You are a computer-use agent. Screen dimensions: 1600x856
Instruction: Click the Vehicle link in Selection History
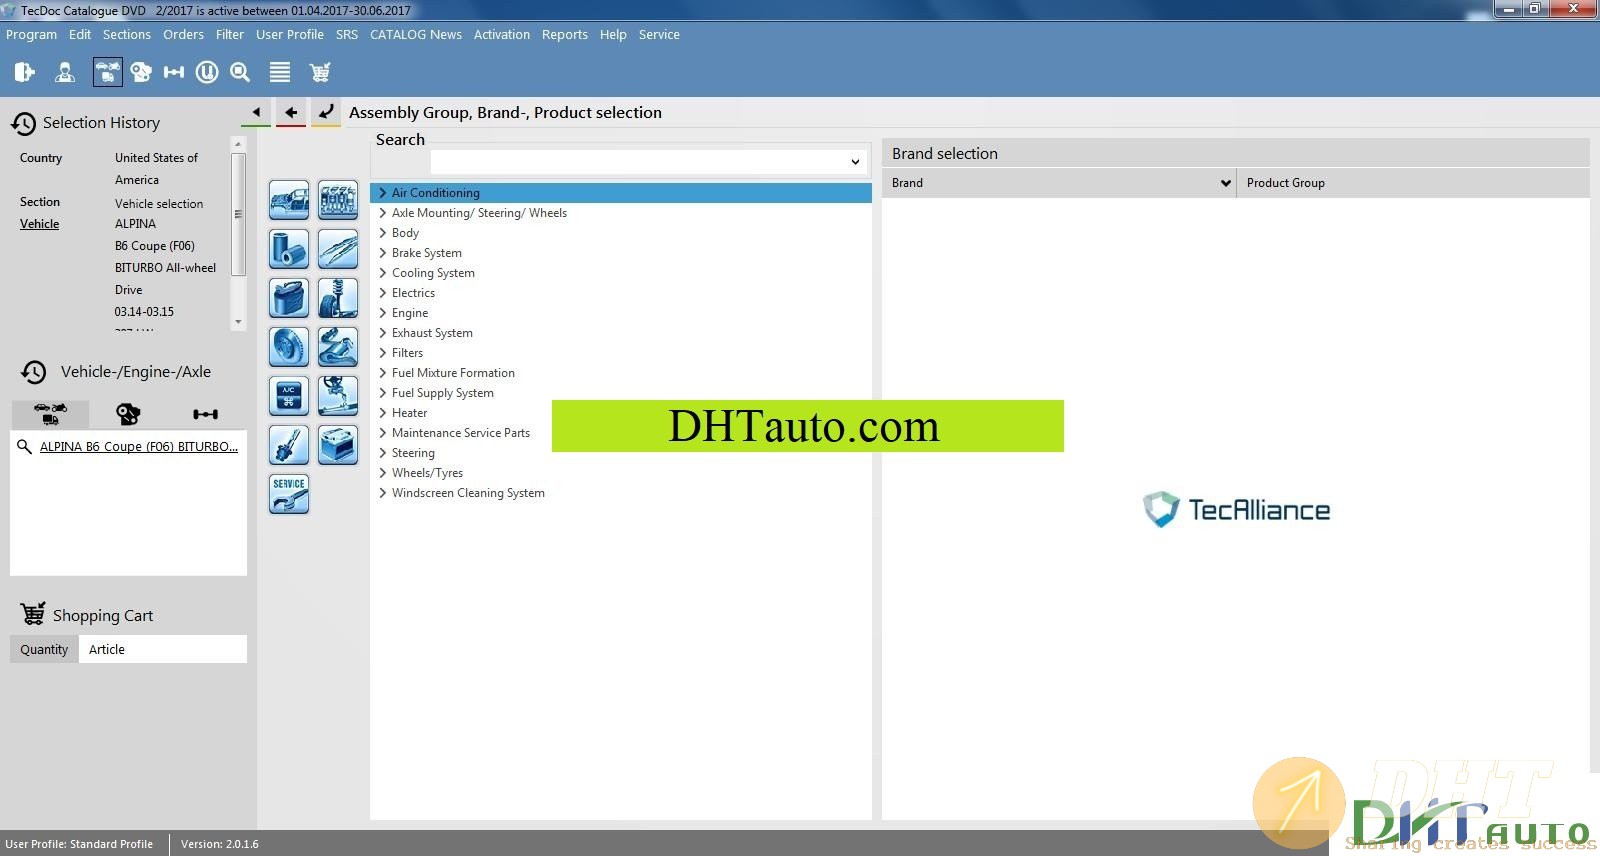40,224
